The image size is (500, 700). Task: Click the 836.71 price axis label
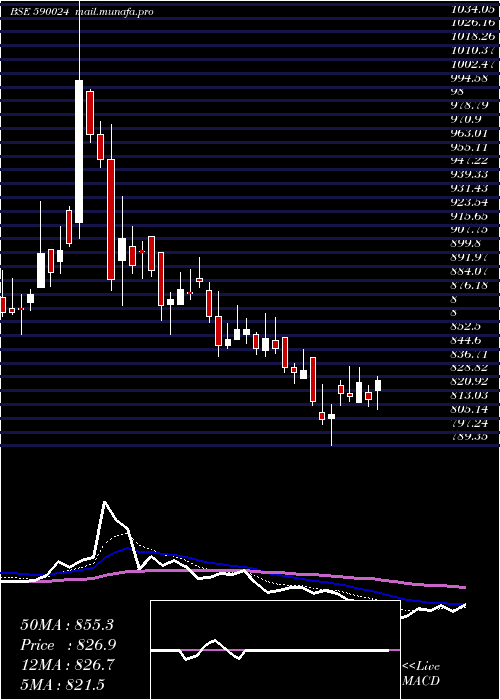click(x=469, y=354)
